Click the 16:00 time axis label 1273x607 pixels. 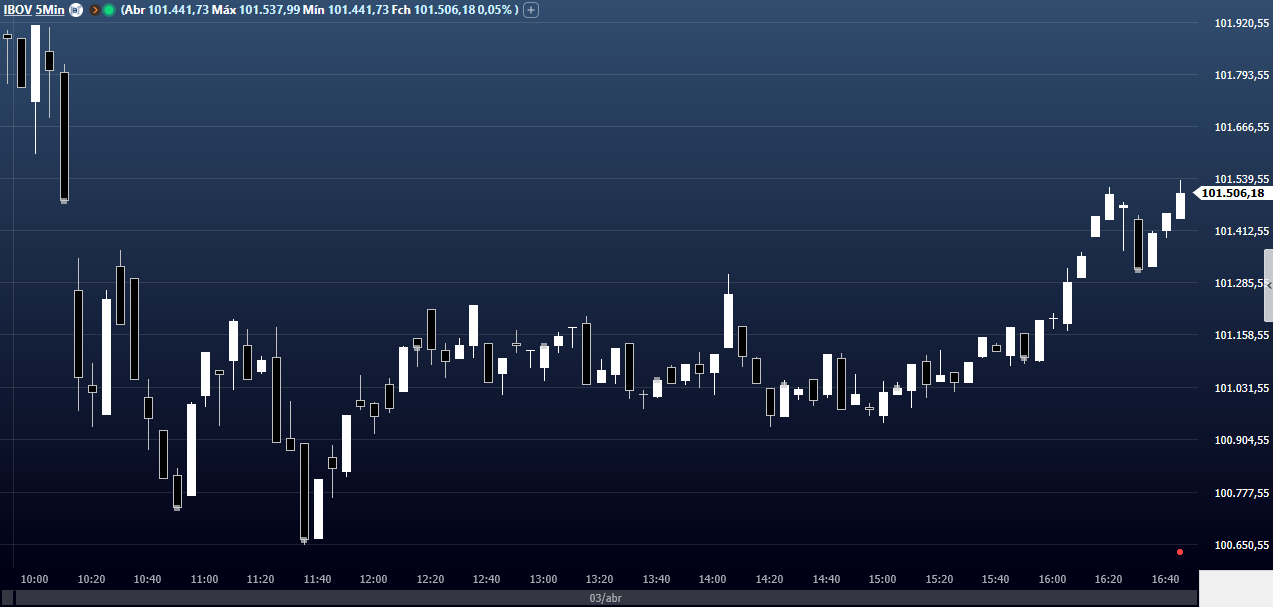click(x=1052, y=579)
